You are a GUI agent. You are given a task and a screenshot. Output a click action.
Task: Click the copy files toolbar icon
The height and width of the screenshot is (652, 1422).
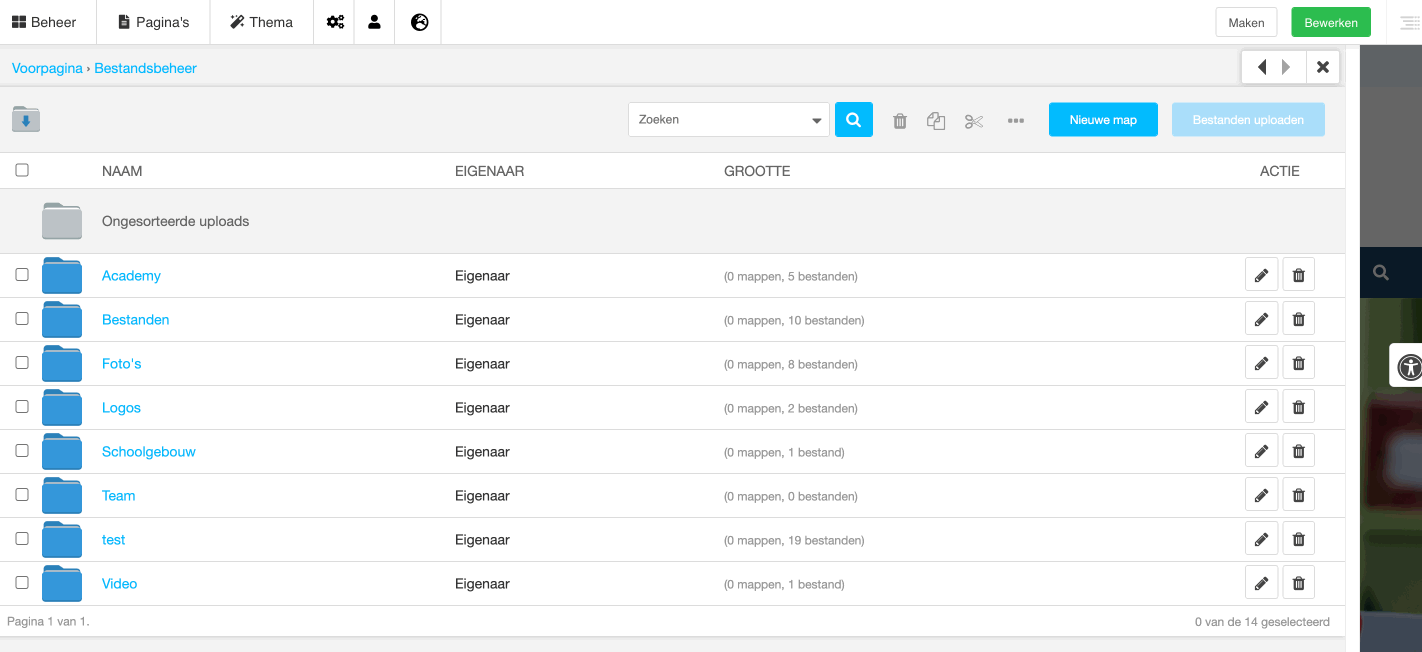pos(936,121)
